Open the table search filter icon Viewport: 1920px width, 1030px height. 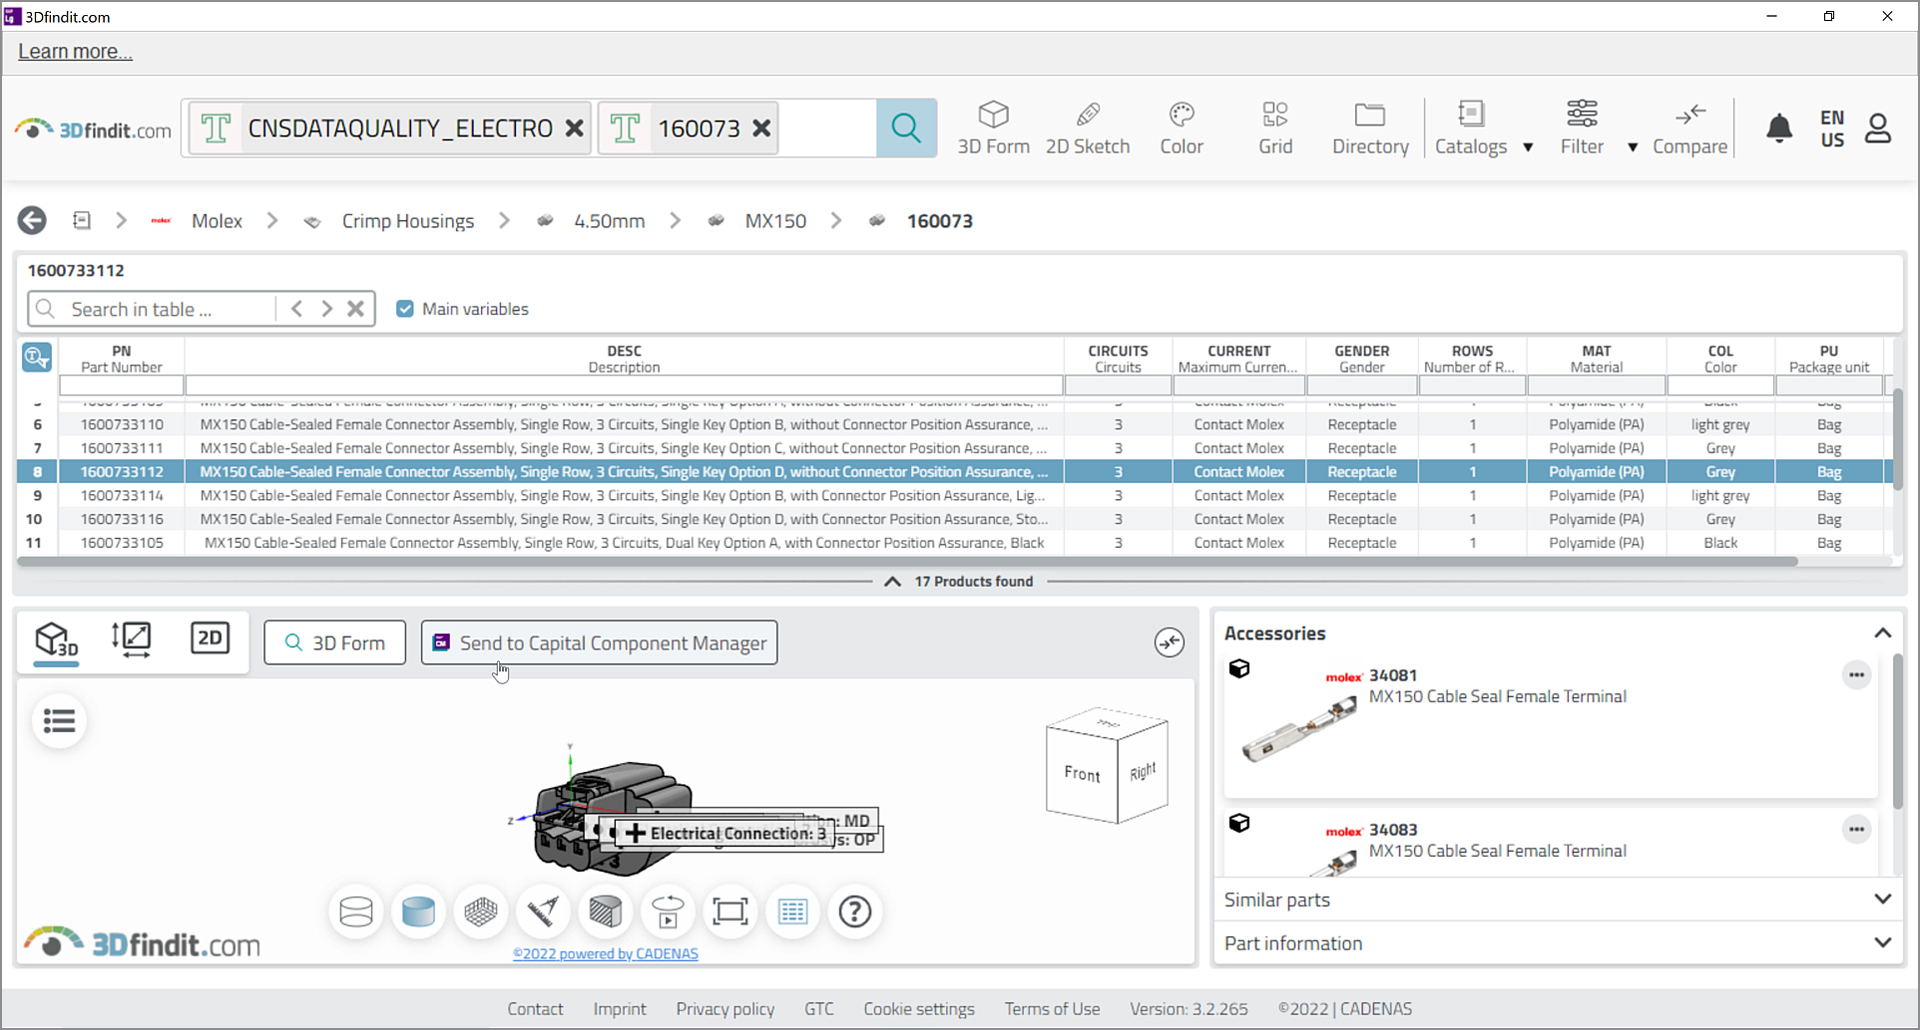37,357
